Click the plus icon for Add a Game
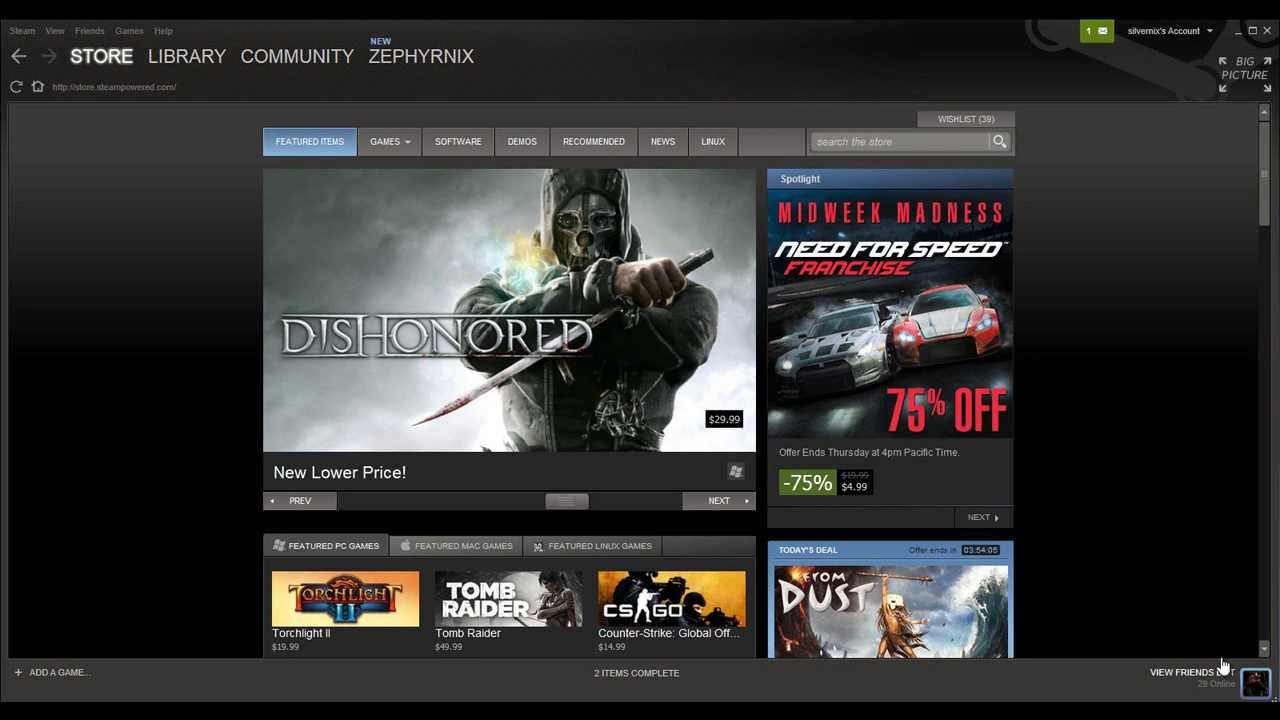Viewport: 1280px width, 720px height. [x=18, y=672]
